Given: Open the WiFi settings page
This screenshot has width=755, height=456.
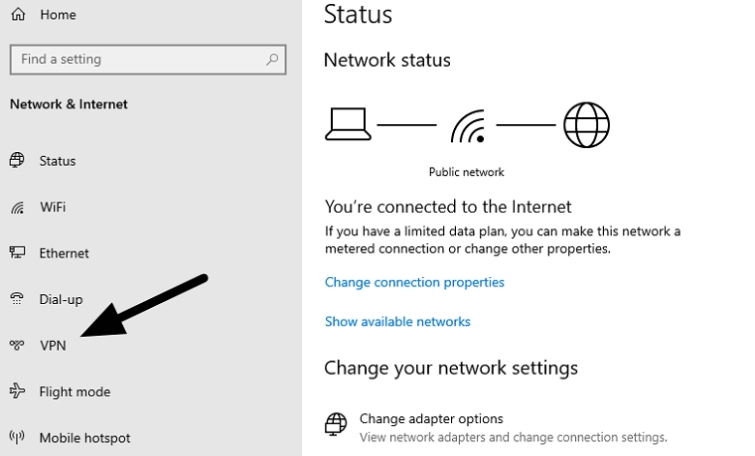Looking at the screenshot, I should pyautogui.click(x=53, y=207).
